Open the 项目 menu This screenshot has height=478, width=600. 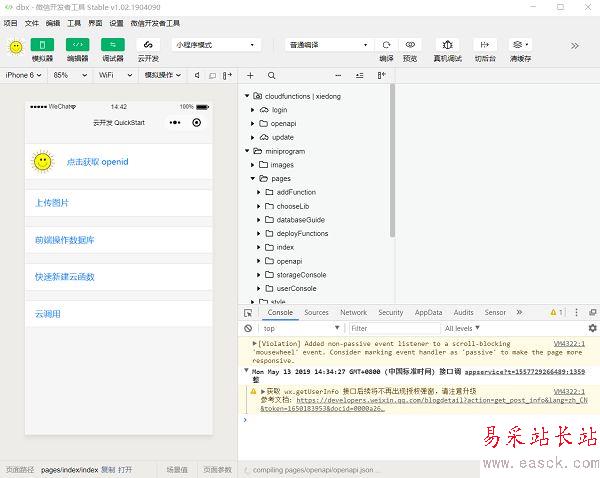pos(10,23)
